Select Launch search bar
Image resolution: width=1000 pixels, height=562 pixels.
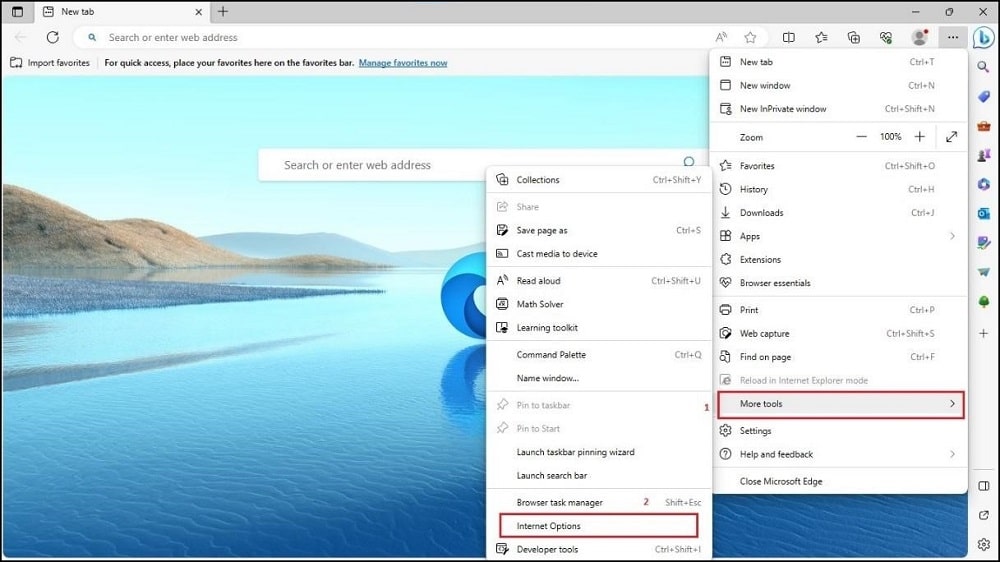click(599, 476)
